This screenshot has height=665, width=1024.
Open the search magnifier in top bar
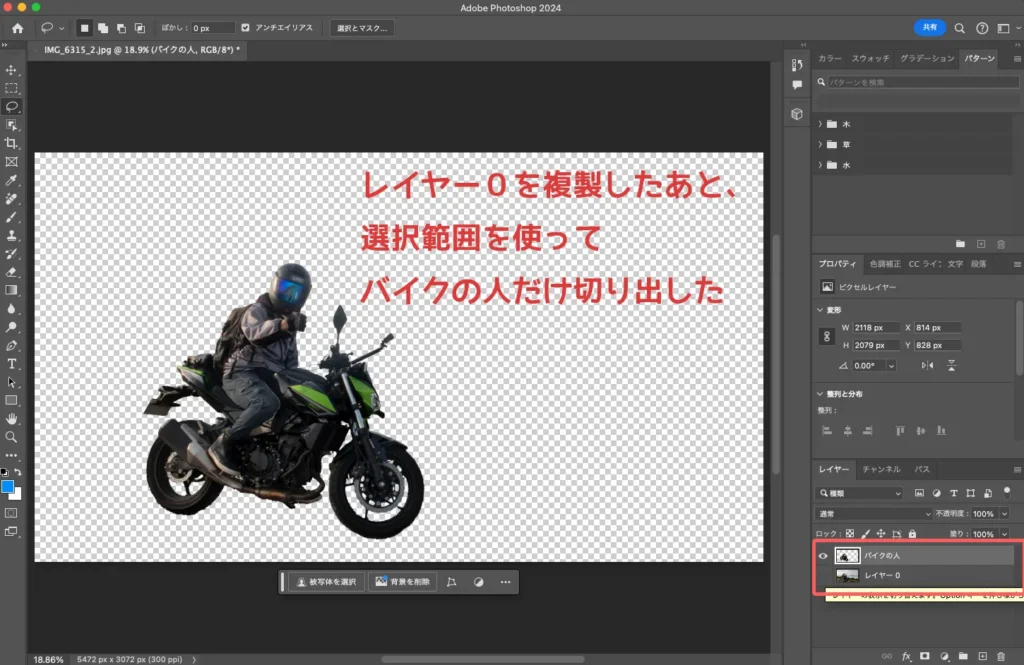point(960,28)
